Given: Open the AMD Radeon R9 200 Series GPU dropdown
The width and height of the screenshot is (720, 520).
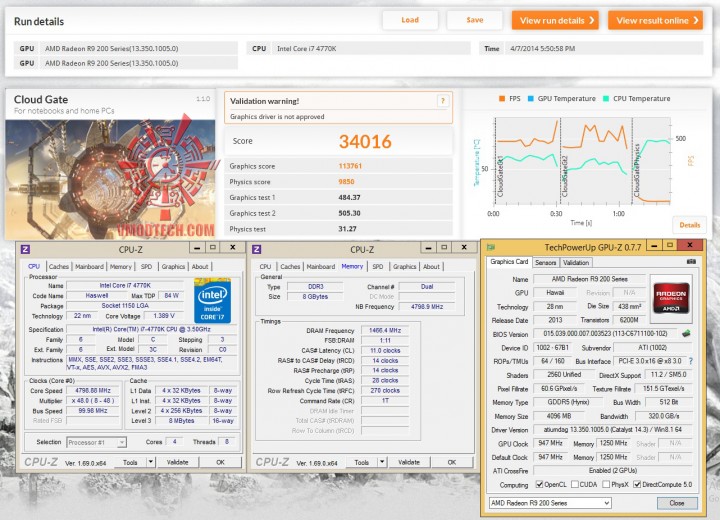Looking at the screenshot, I should [550, 503].
